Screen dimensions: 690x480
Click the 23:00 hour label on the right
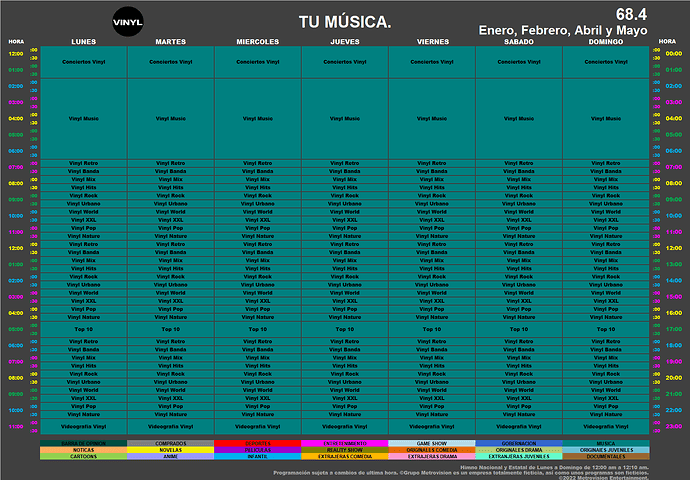(673, 426)
